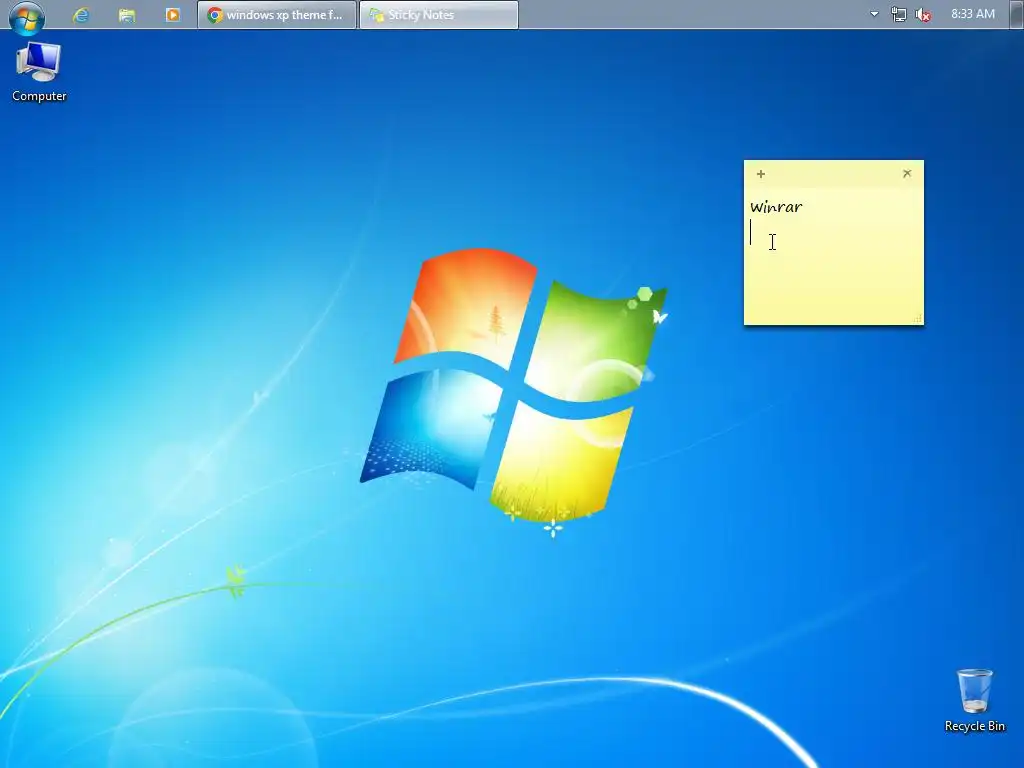1024x768 pixels.
Task: Open the 8:33 AM clock
Action: point(972,14)
